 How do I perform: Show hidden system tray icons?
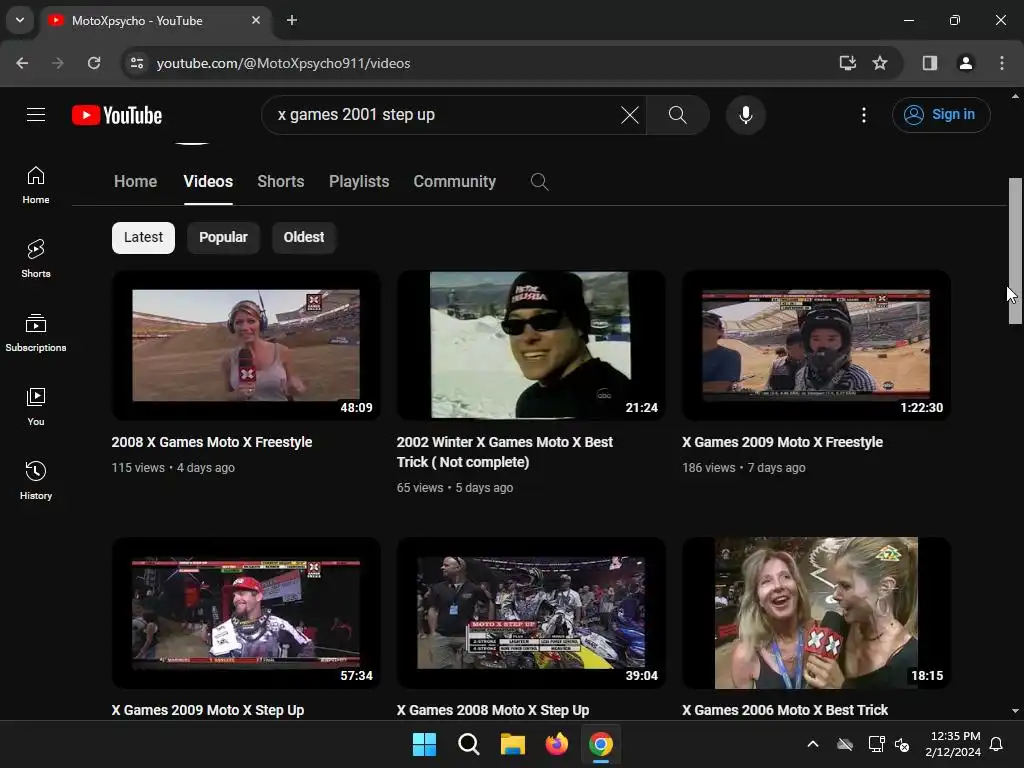click(x=813, y=744)
